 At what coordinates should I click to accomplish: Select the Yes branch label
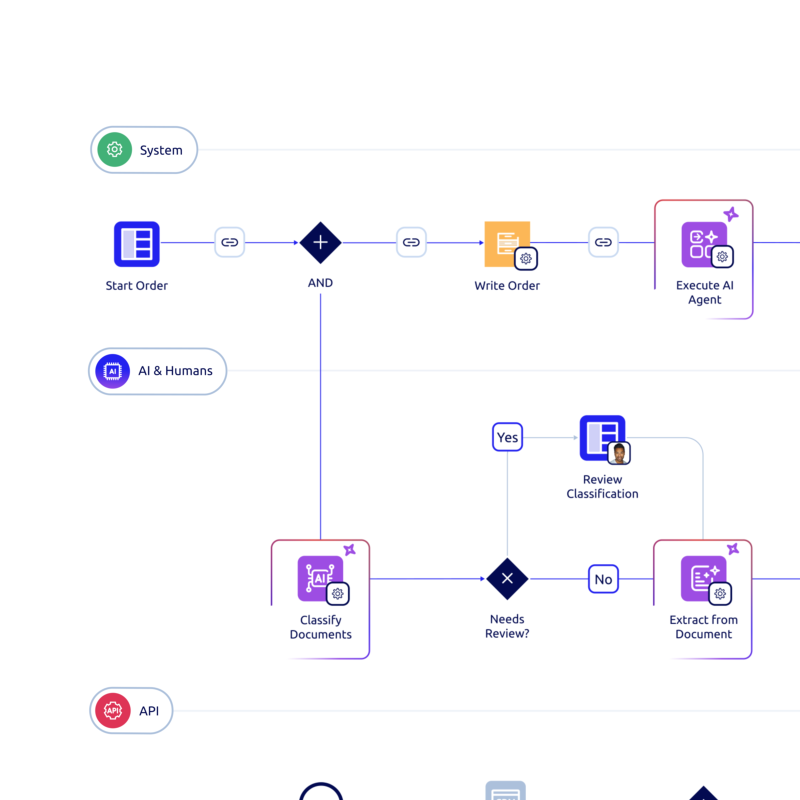507,437
